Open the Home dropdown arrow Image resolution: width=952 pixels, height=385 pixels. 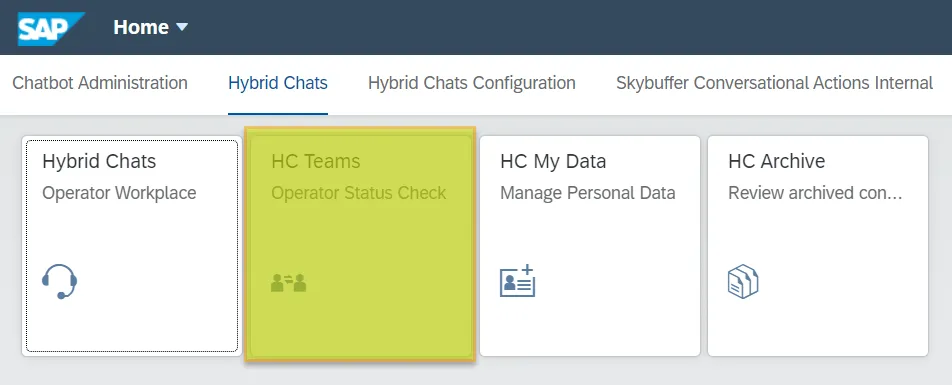[x=182, y=27]
